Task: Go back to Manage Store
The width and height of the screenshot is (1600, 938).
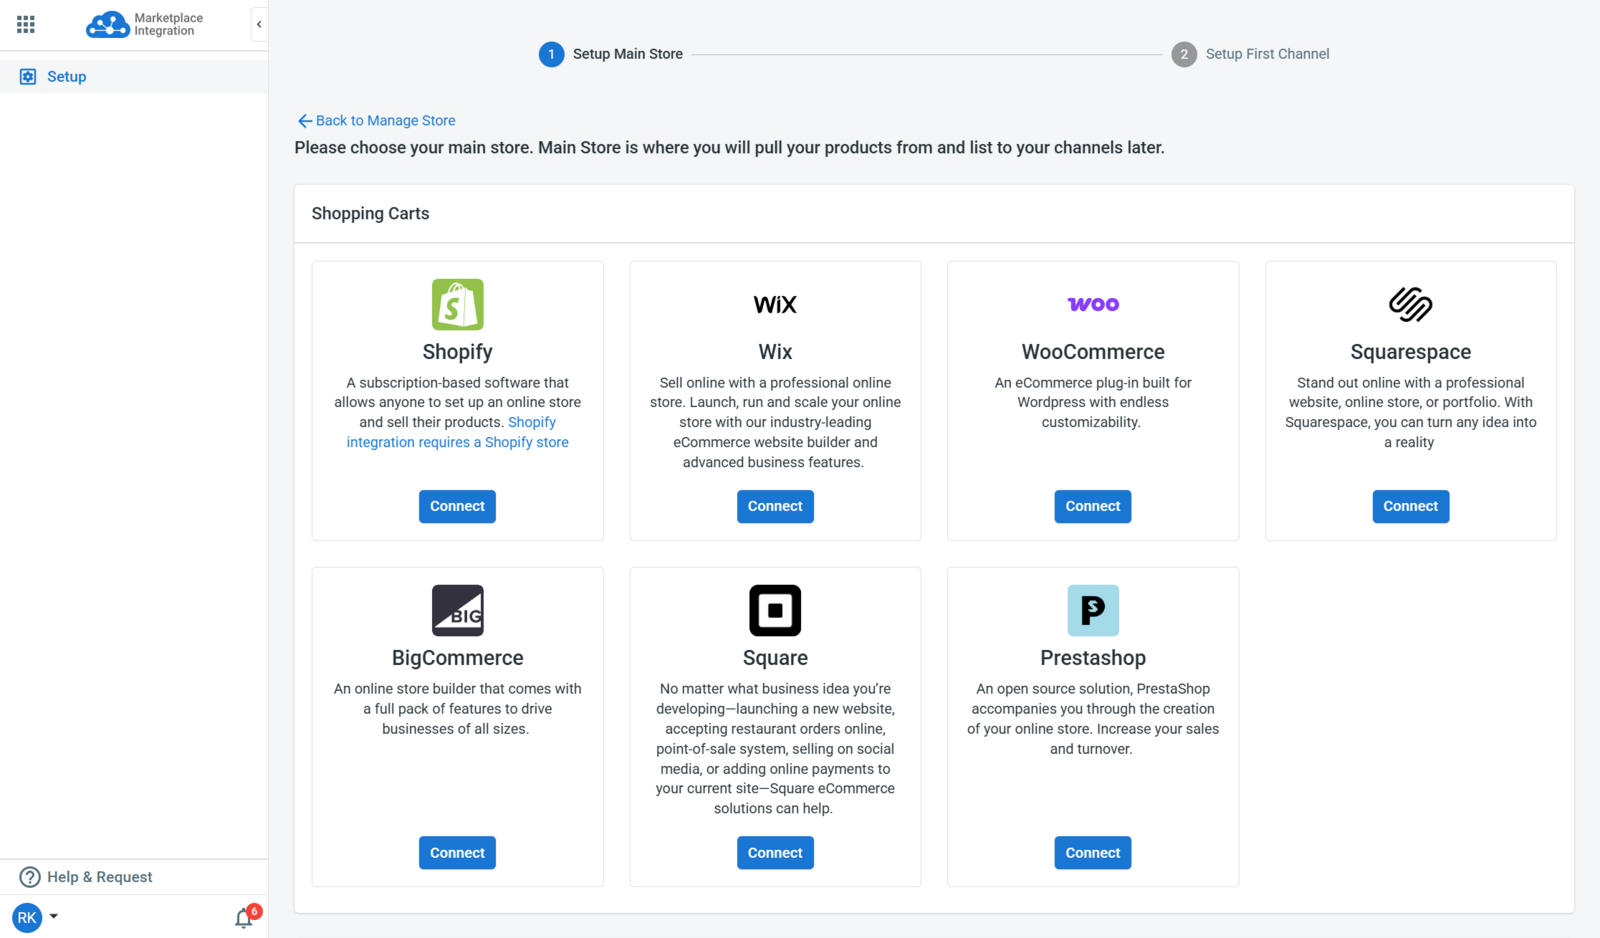Action: tap(376, 121)
